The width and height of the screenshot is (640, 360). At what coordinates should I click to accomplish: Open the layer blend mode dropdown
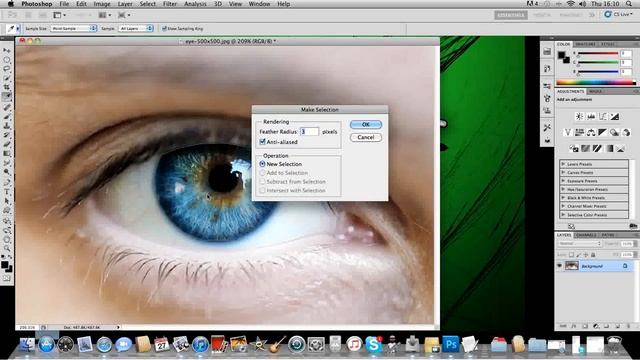click(x=579, y=244)
